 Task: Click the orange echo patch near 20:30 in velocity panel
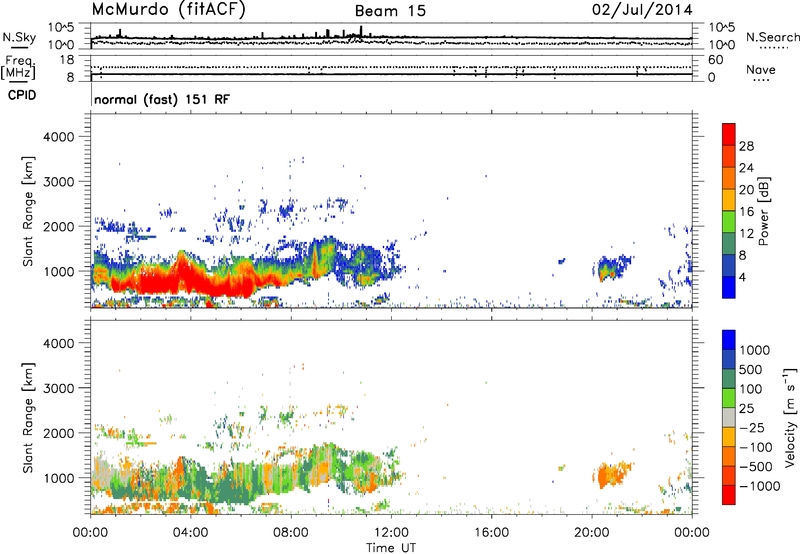611,474
